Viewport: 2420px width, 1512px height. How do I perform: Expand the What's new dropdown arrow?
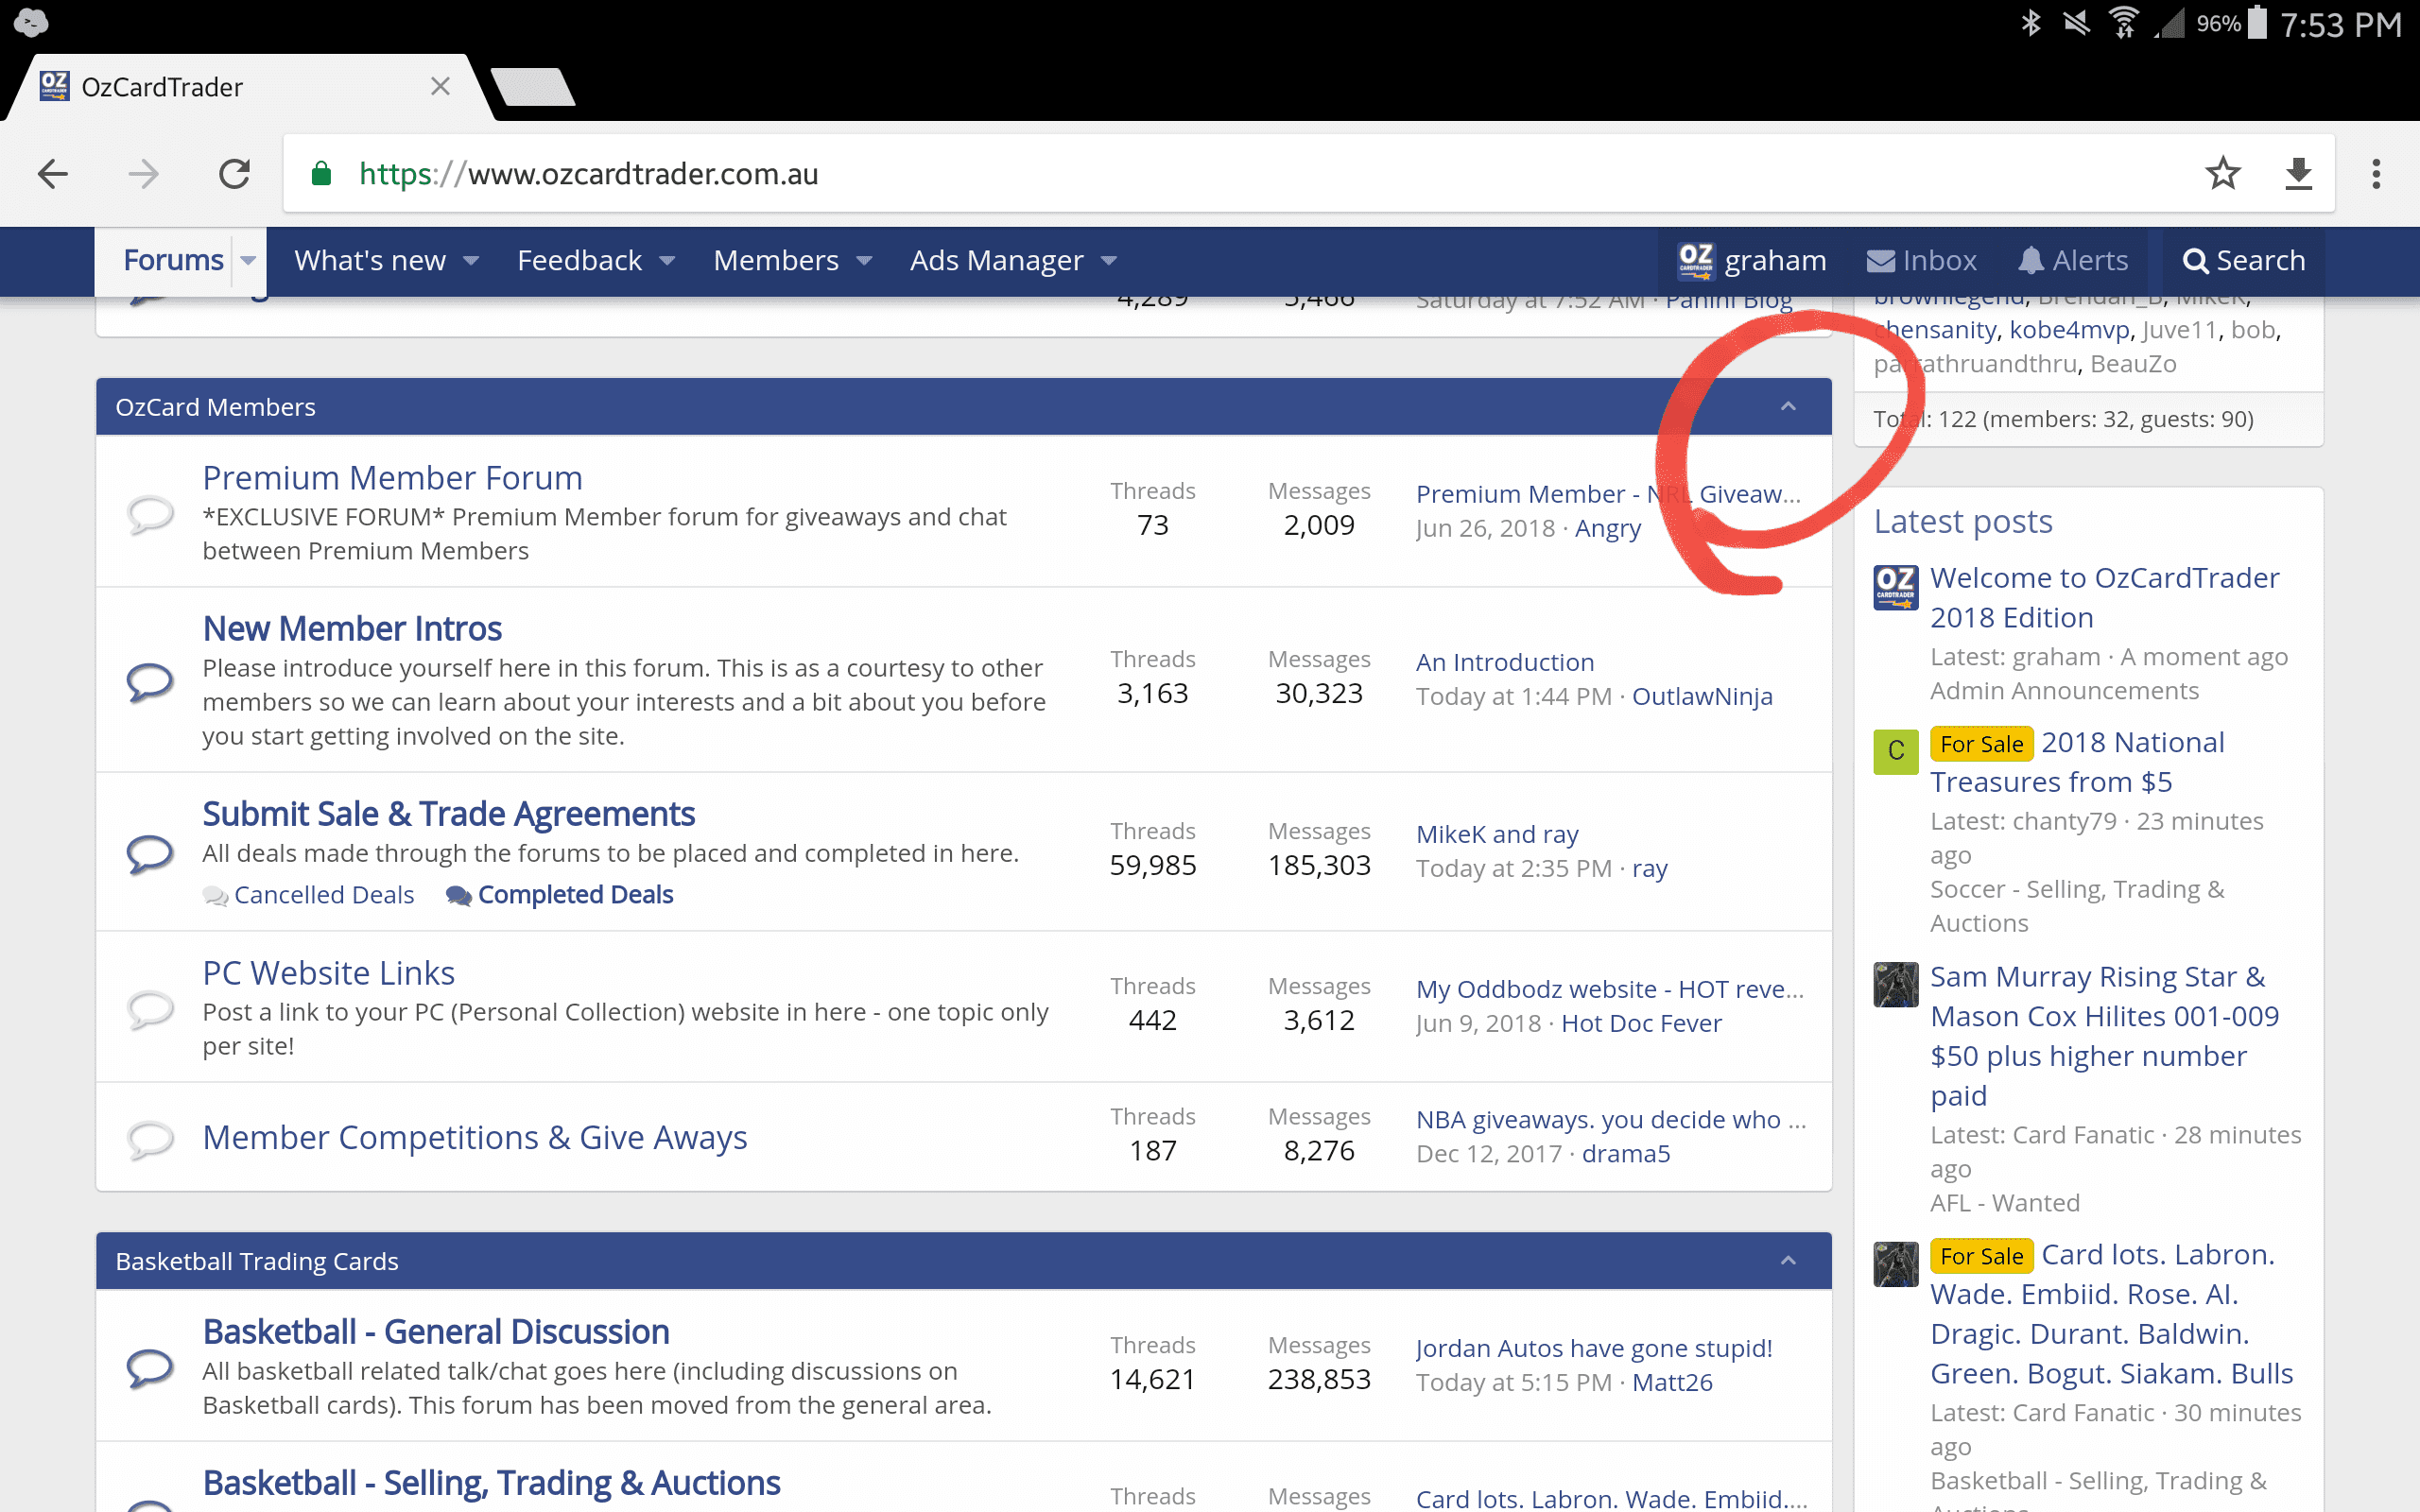(471, 261)
